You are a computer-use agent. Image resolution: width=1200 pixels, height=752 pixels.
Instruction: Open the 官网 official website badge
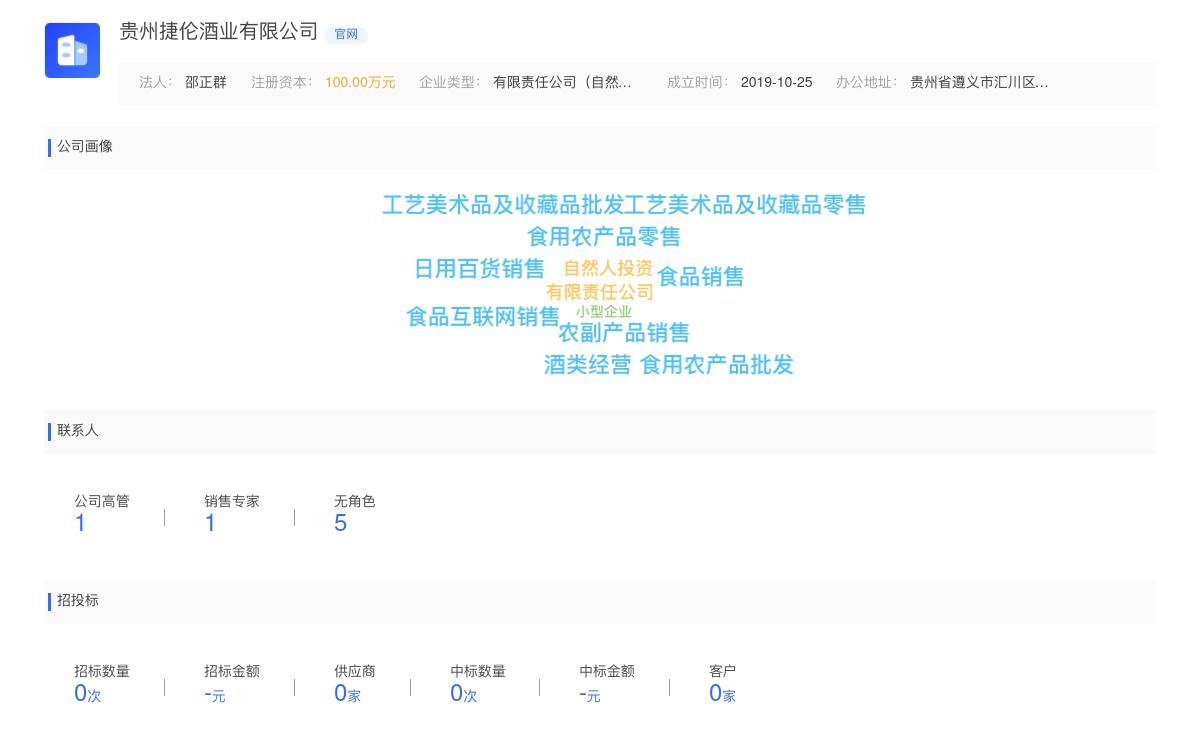point(346,34)
